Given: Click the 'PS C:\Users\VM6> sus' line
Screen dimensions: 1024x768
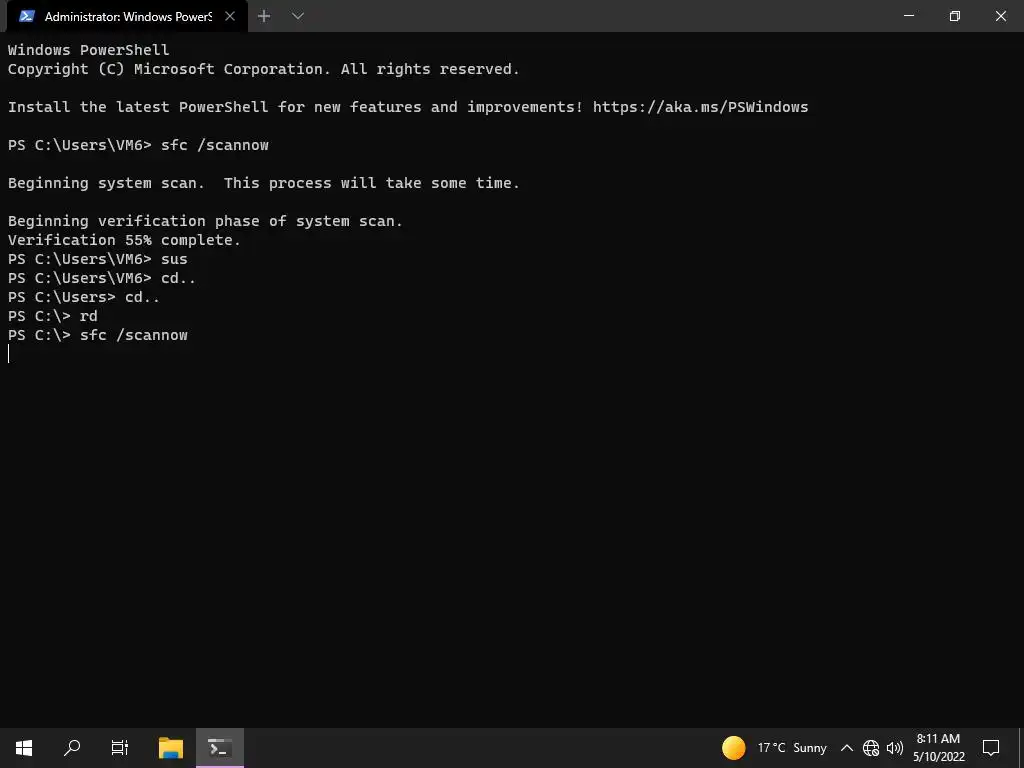Looking at the screenshot, I should click(x=98, y=259).
